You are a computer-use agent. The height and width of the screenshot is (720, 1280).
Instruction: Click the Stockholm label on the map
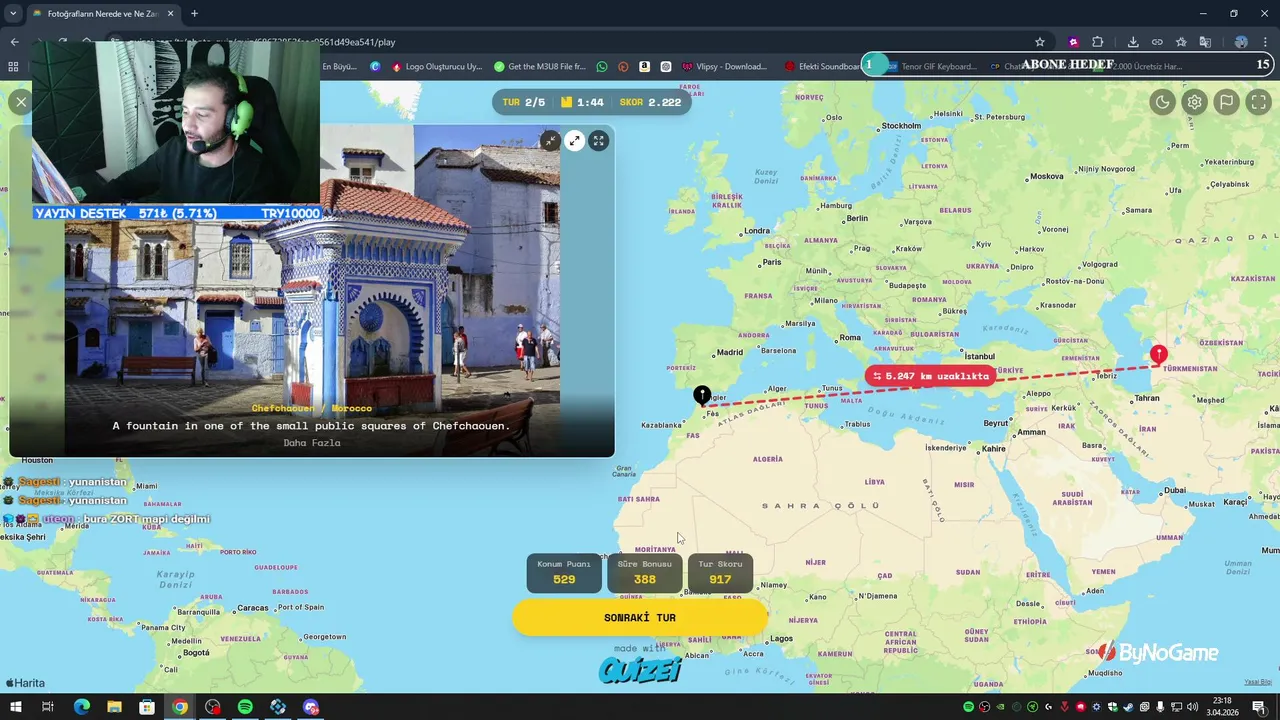click(901, 126)
